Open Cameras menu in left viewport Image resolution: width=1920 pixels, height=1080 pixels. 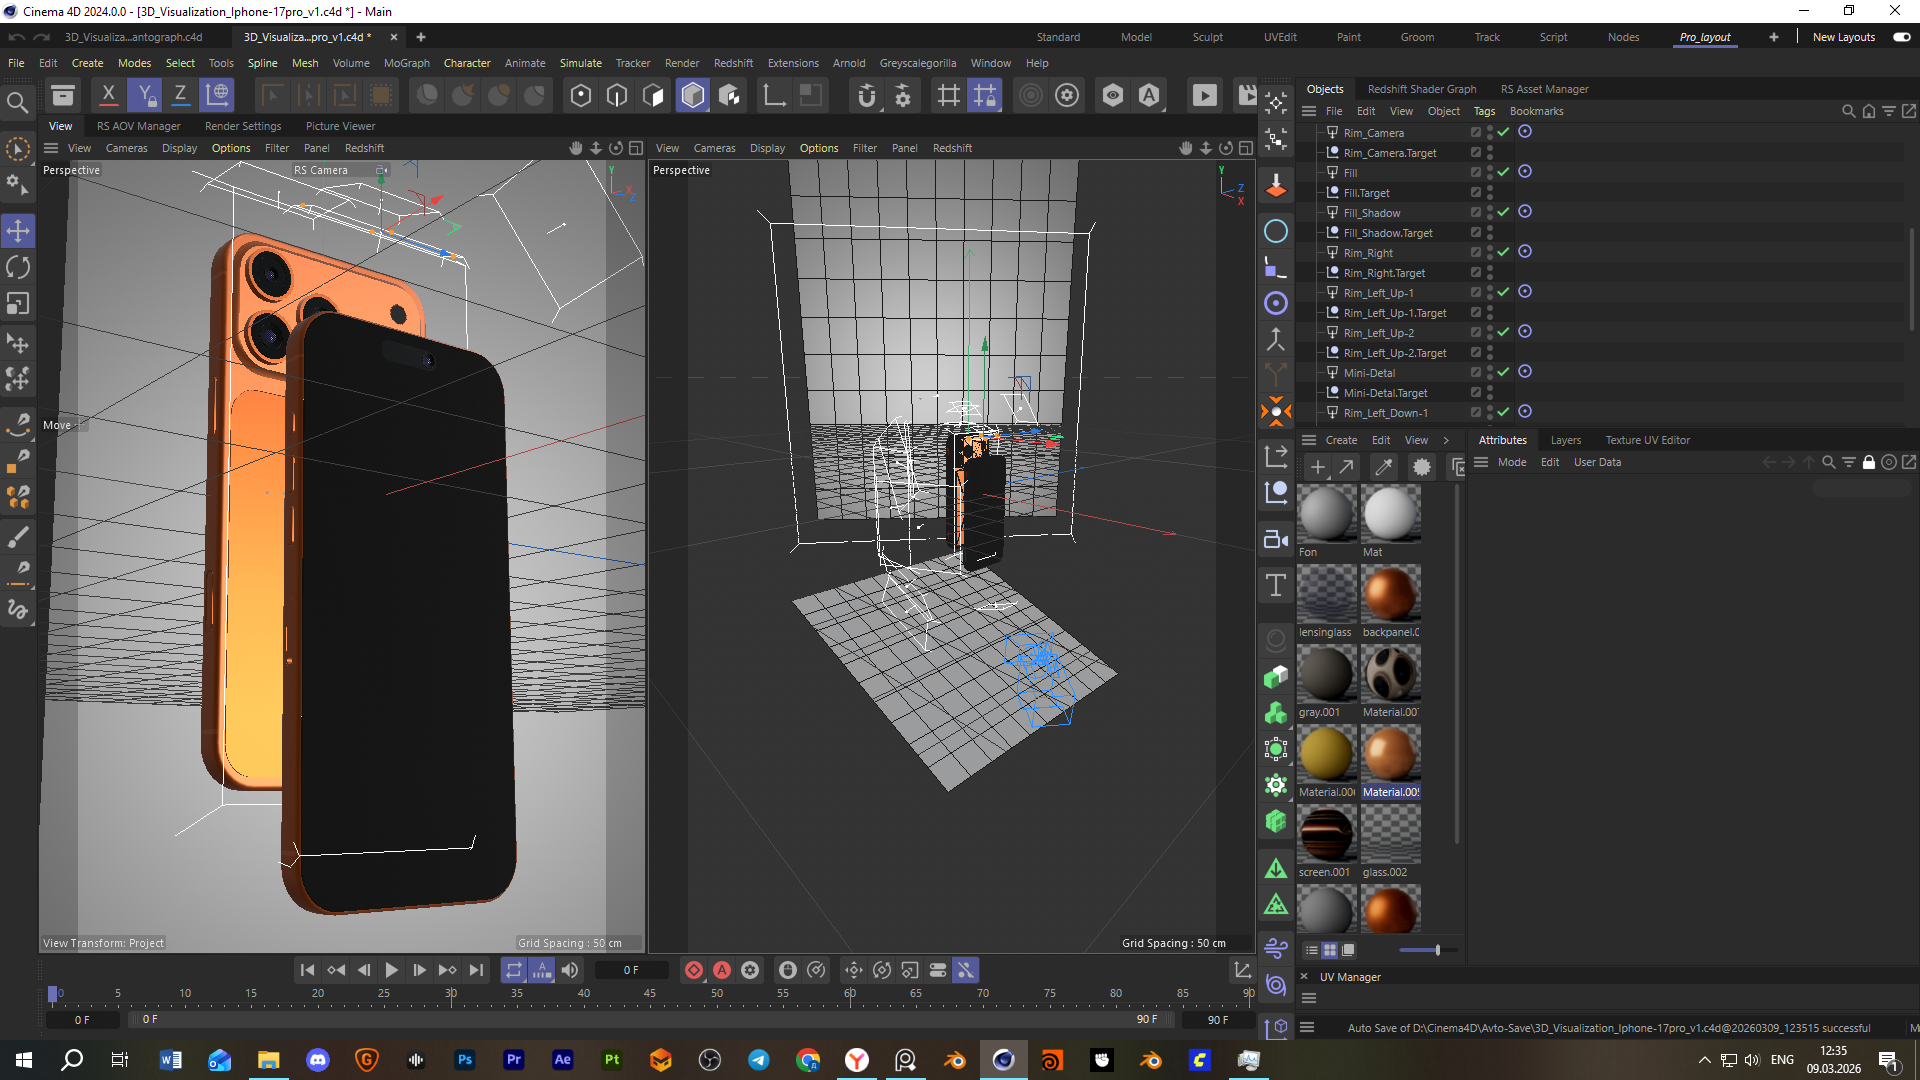127,148
